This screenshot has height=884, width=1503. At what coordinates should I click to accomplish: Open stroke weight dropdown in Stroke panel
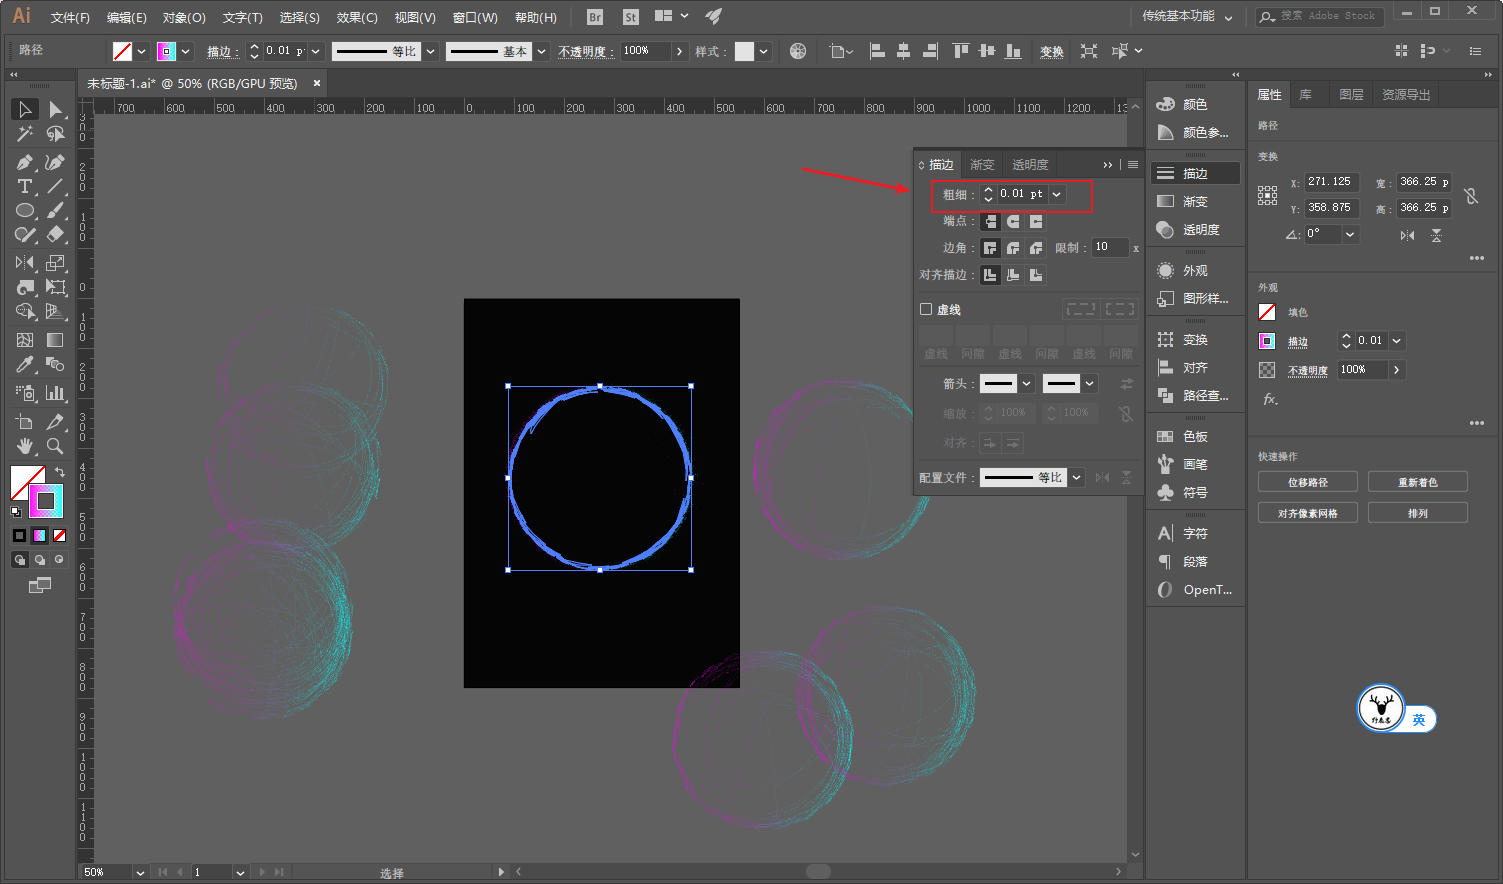click(x=1057, y=194)
